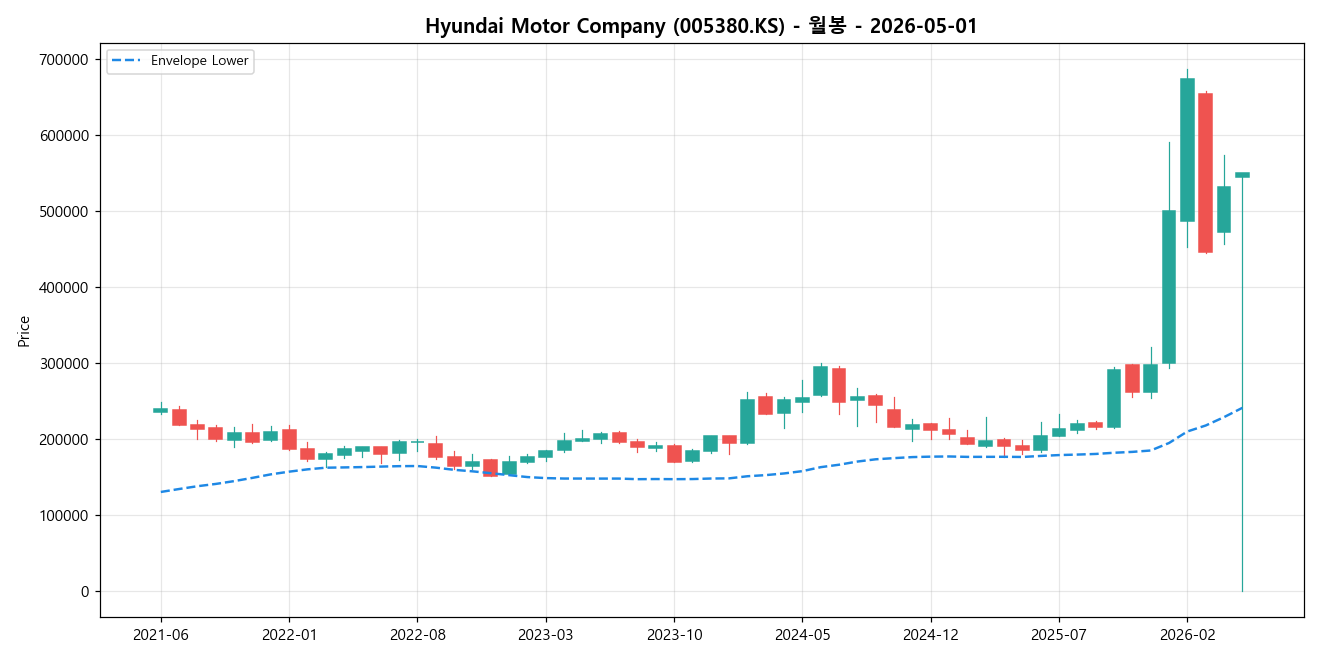Click the first green candle at 2021-06

(160, 410)
